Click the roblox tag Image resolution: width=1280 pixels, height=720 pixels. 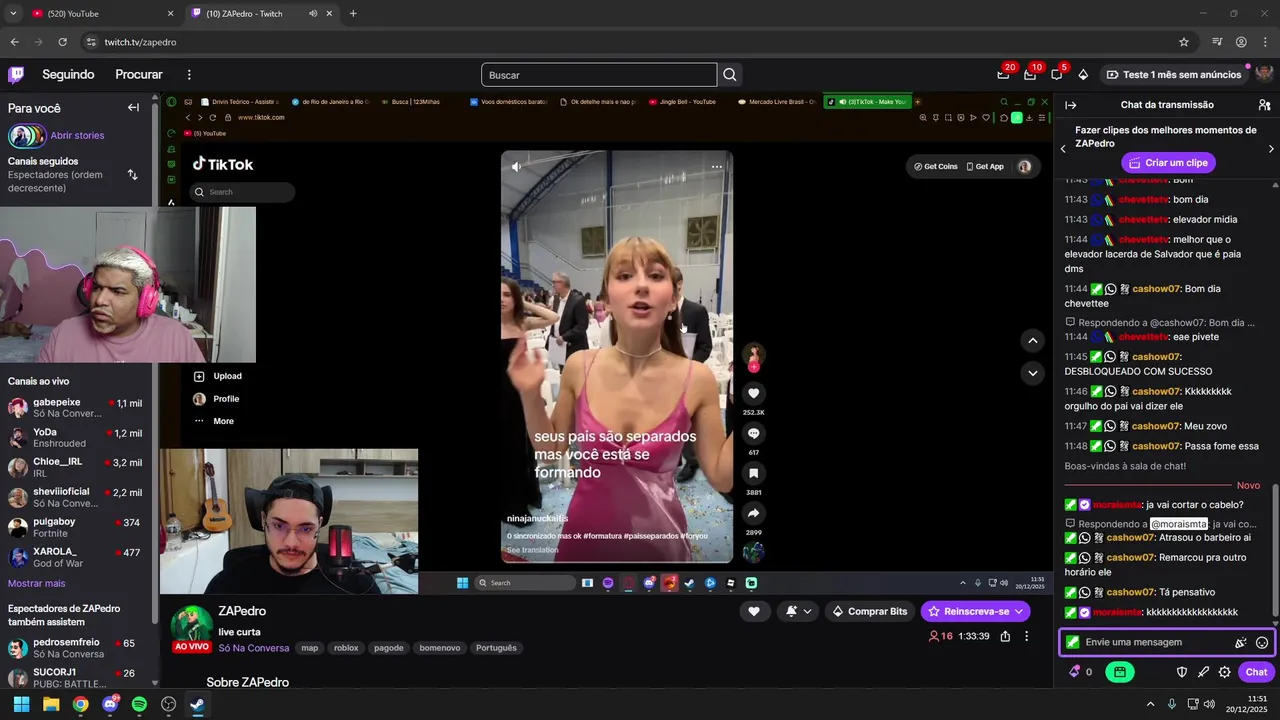tap(346, 648)
